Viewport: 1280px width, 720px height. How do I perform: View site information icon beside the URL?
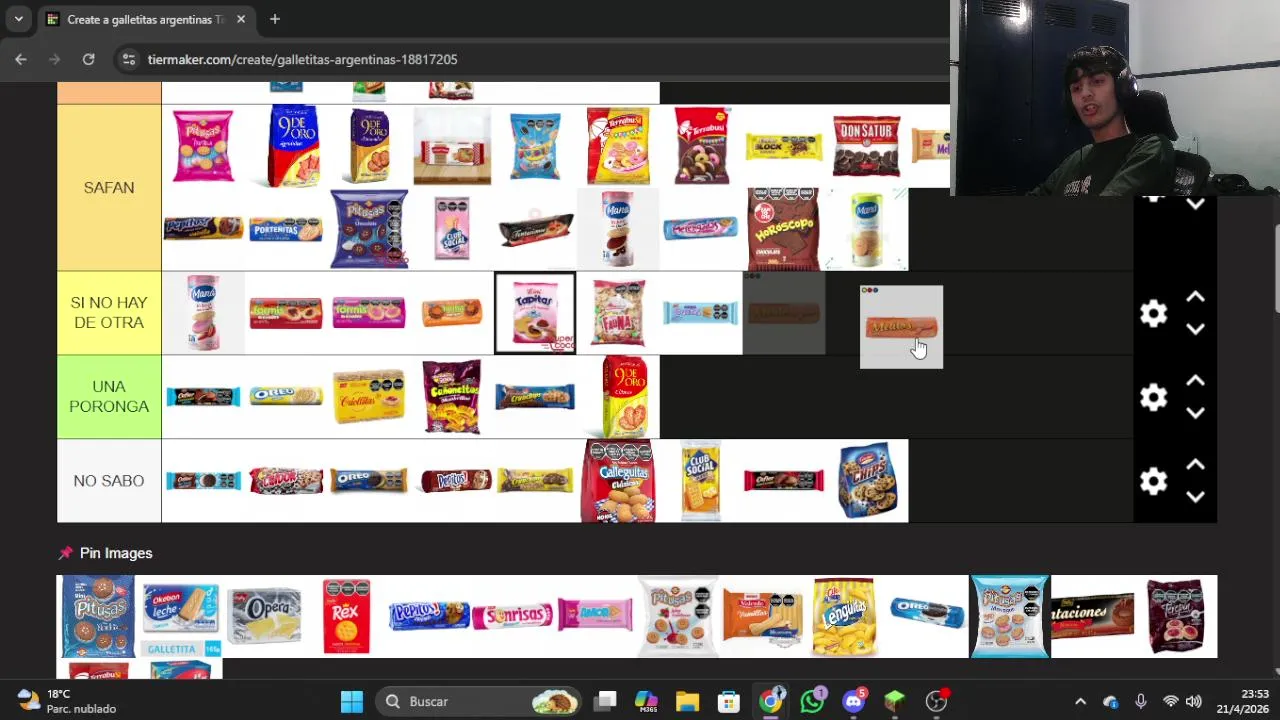[x=128, y=59]
